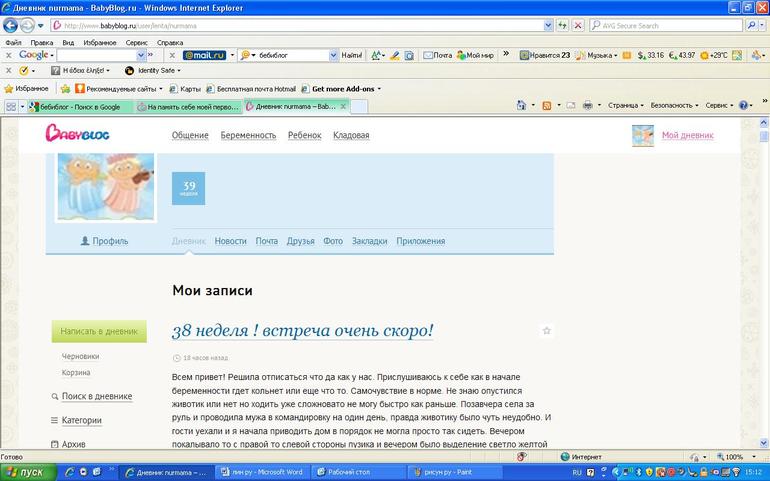Click the Написать в дневник button
This screenshot has width=770, height=481.
[99, 331]
